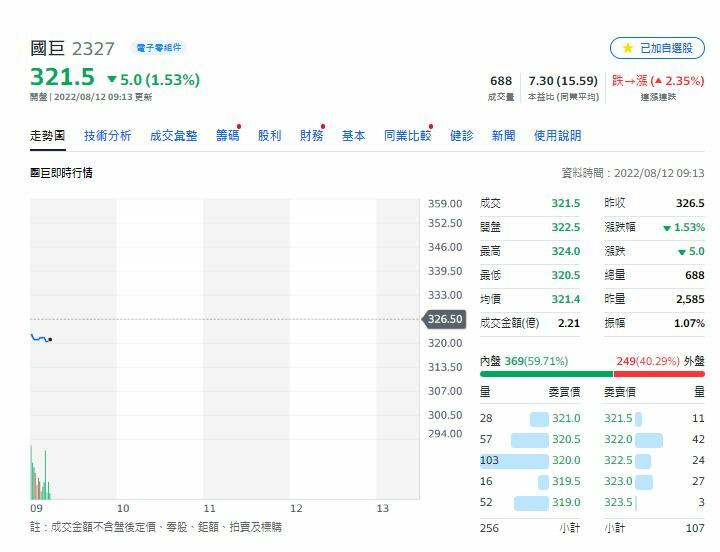Open the 新聞 tab

504,136
